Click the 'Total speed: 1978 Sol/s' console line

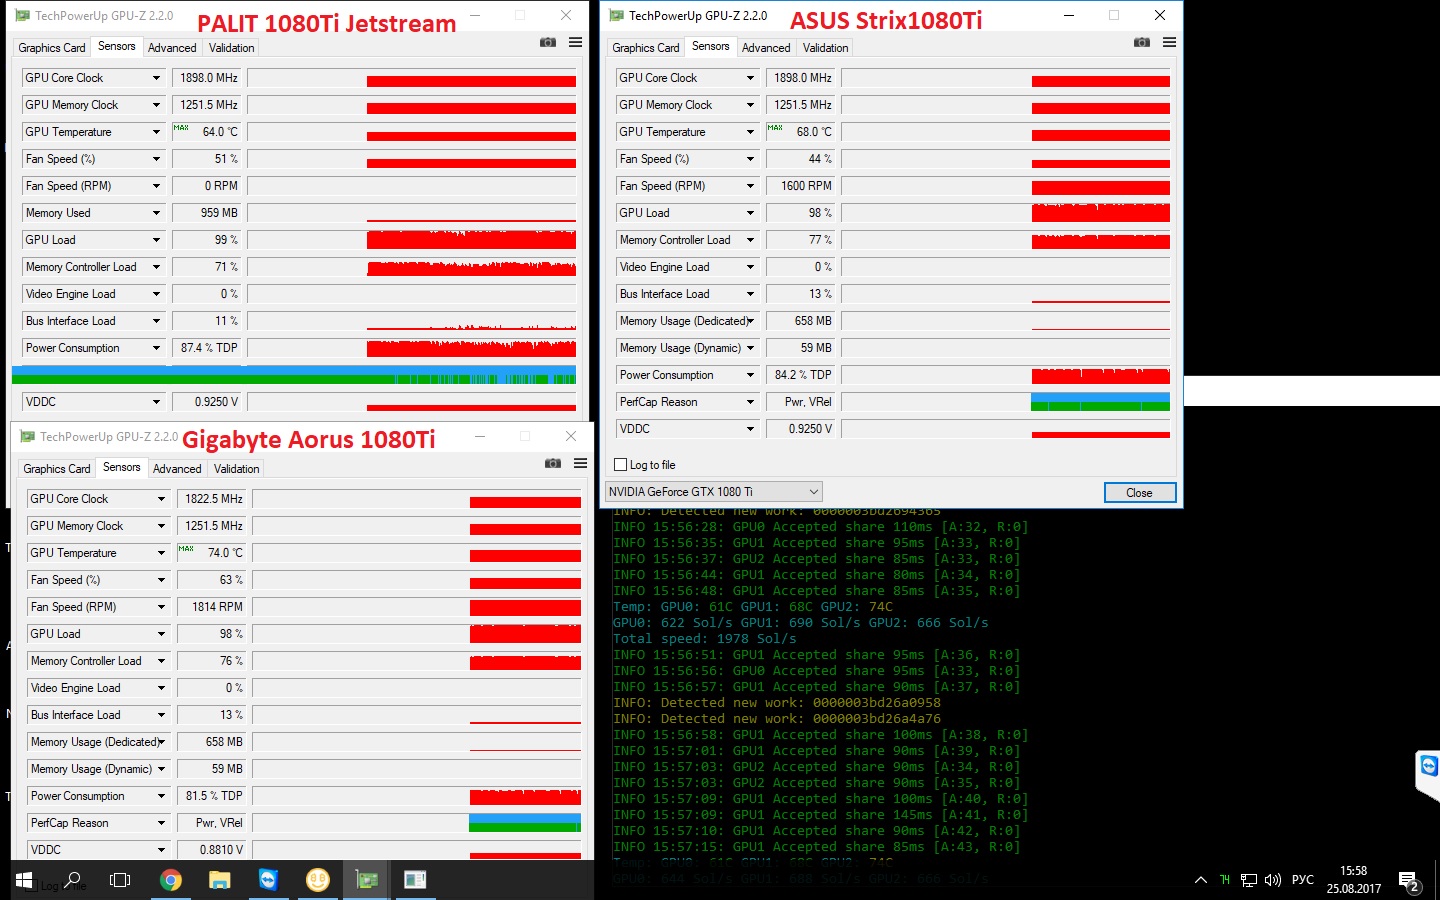(x=705, y=639)
